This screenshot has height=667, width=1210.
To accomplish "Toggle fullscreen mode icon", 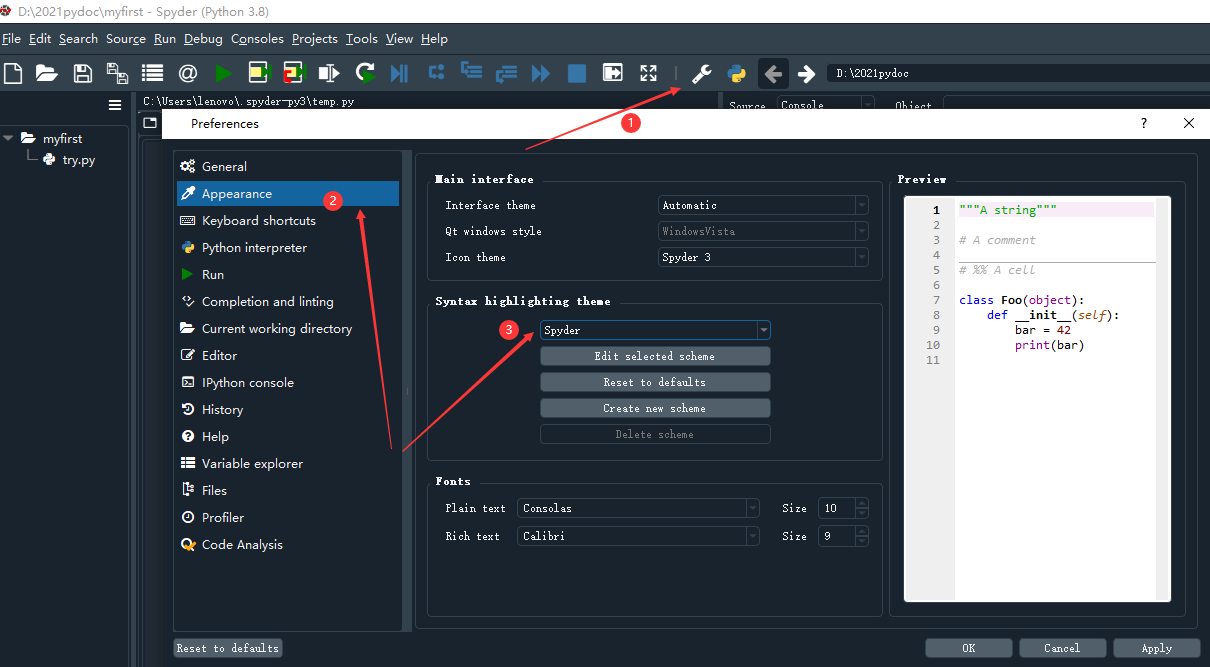I will coord(648,73).
